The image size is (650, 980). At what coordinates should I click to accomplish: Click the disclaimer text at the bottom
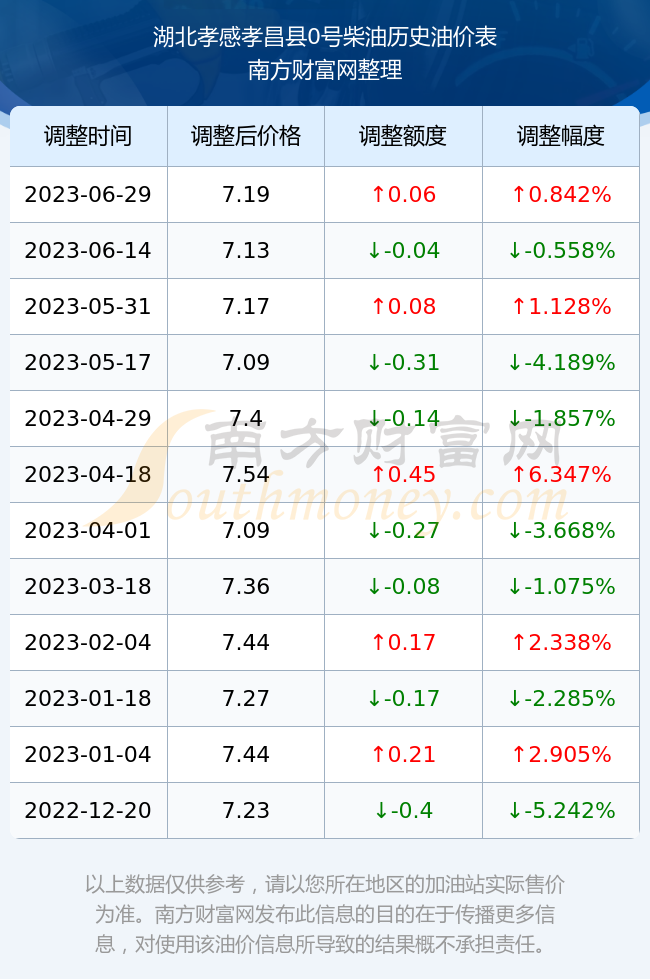coord(325,914)
